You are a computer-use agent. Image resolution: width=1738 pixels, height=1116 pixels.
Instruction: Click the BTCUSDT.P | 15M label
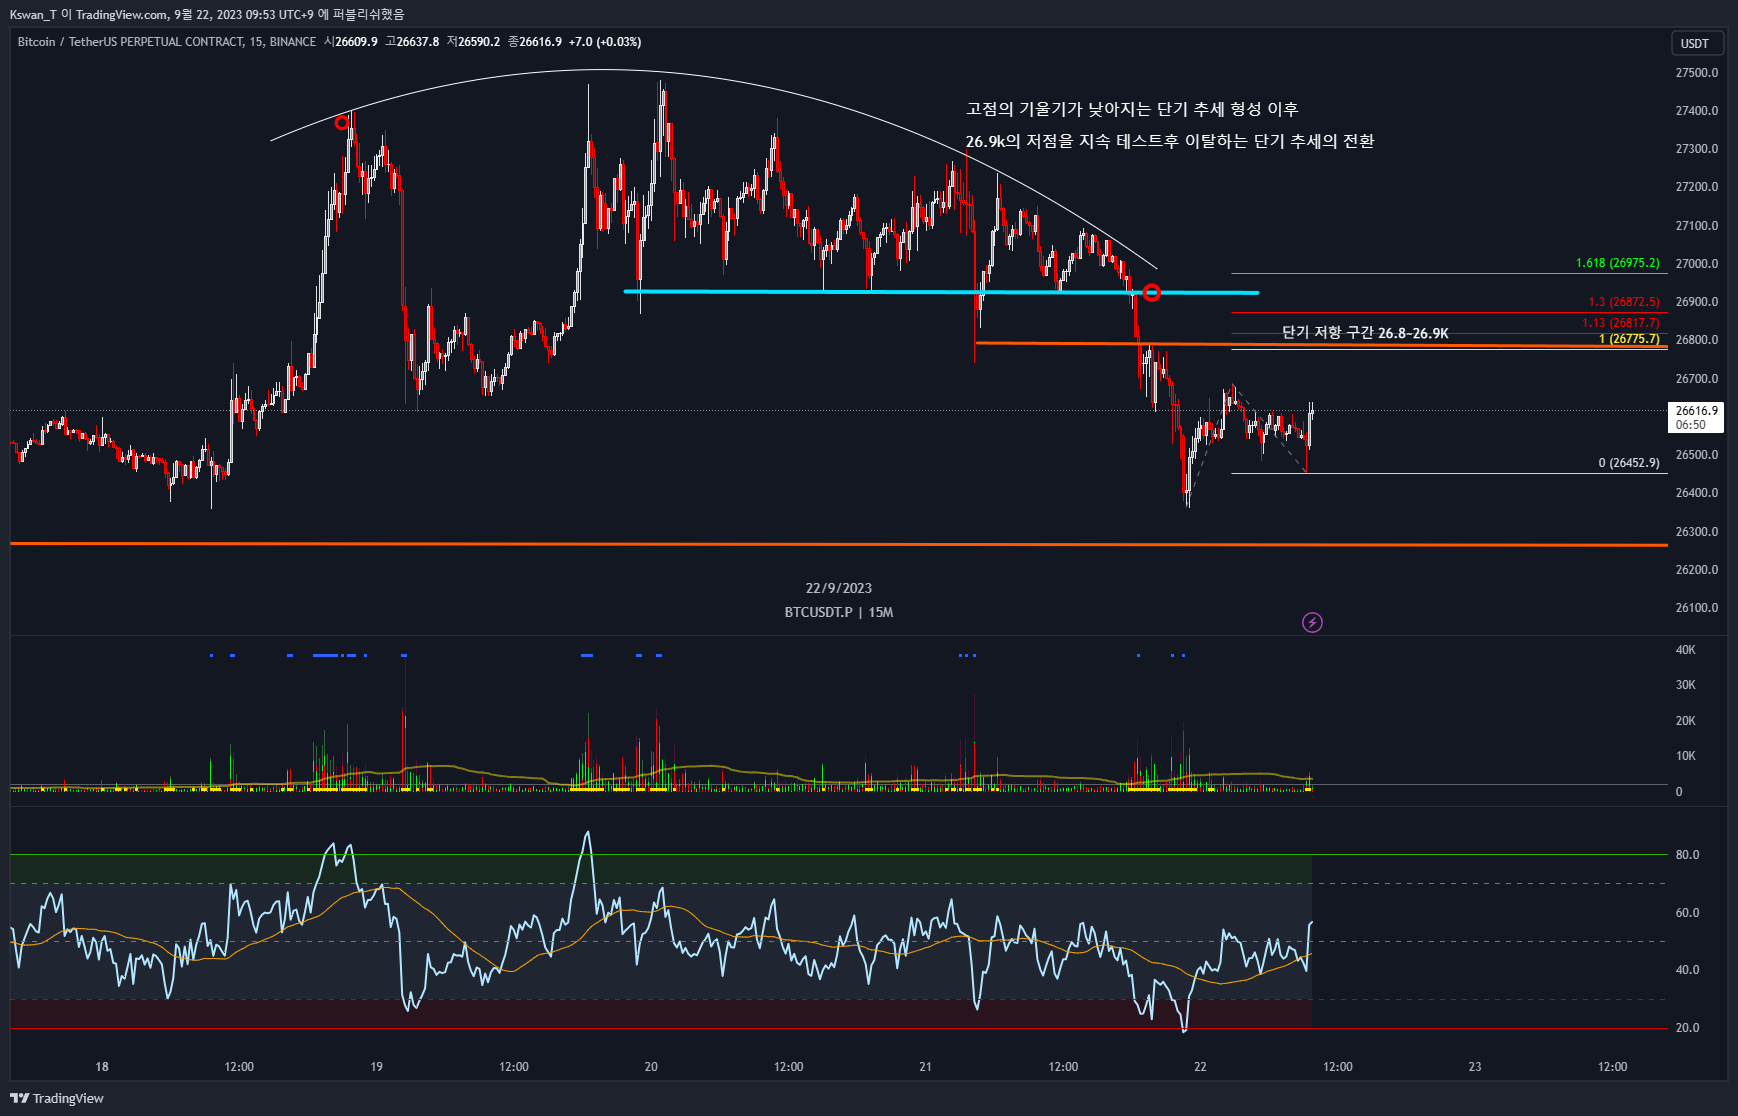coord(839,612)
